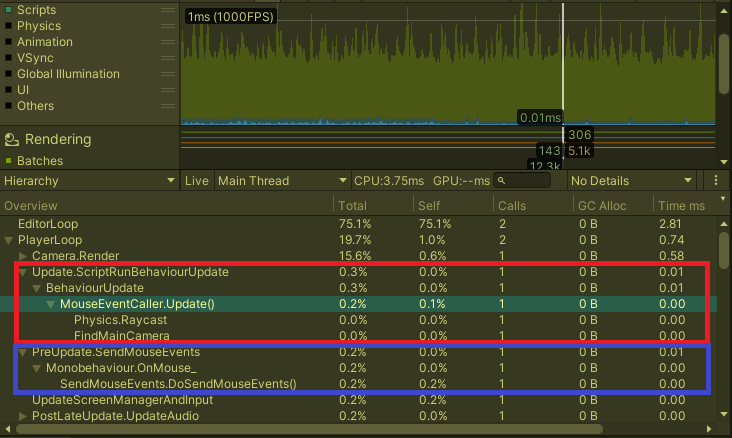Click the left arrow of horizontal scrollbar

click(x=7, y=429)
